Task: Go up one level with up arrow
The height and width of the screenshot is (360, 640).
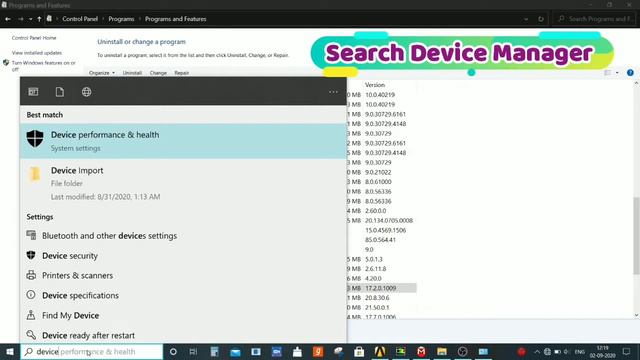Action: (39, 19)
